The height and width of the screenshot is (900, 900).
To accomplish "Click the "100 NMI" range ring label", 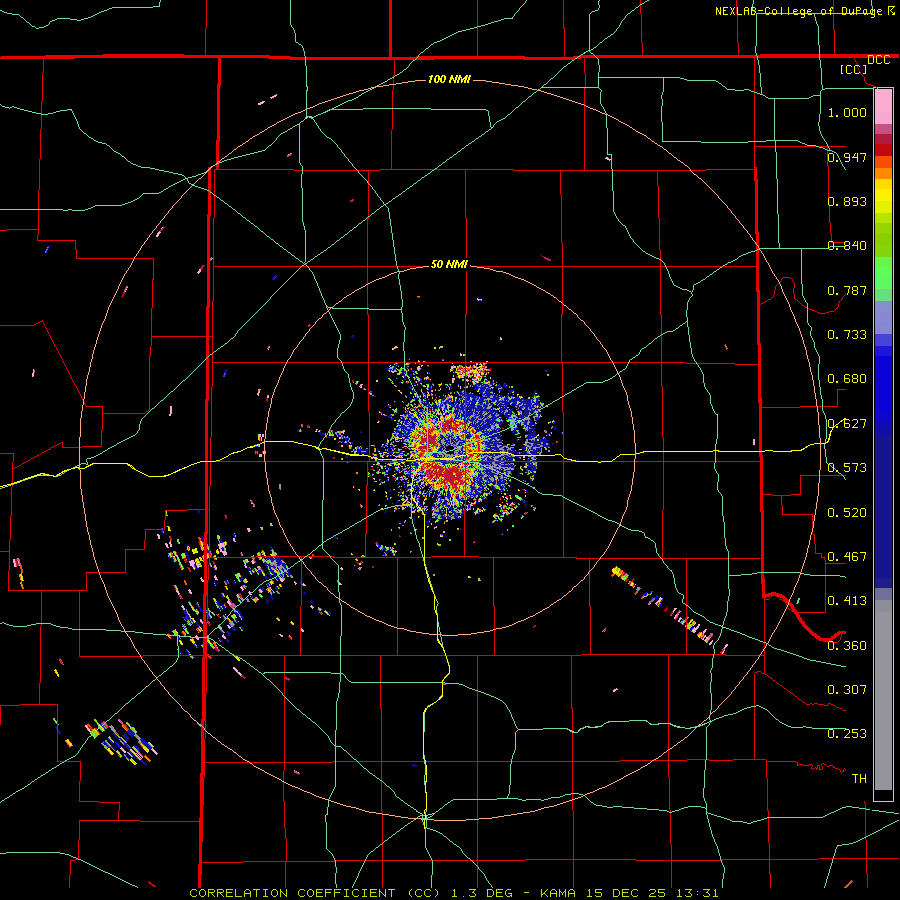I will click(x=449, y=79).
